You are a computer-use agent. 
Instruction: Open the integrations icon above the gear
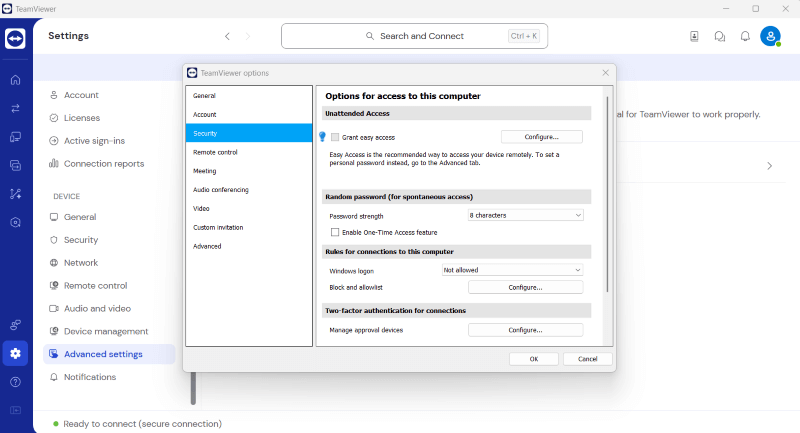pyautogui.click(x=15, y=324)
